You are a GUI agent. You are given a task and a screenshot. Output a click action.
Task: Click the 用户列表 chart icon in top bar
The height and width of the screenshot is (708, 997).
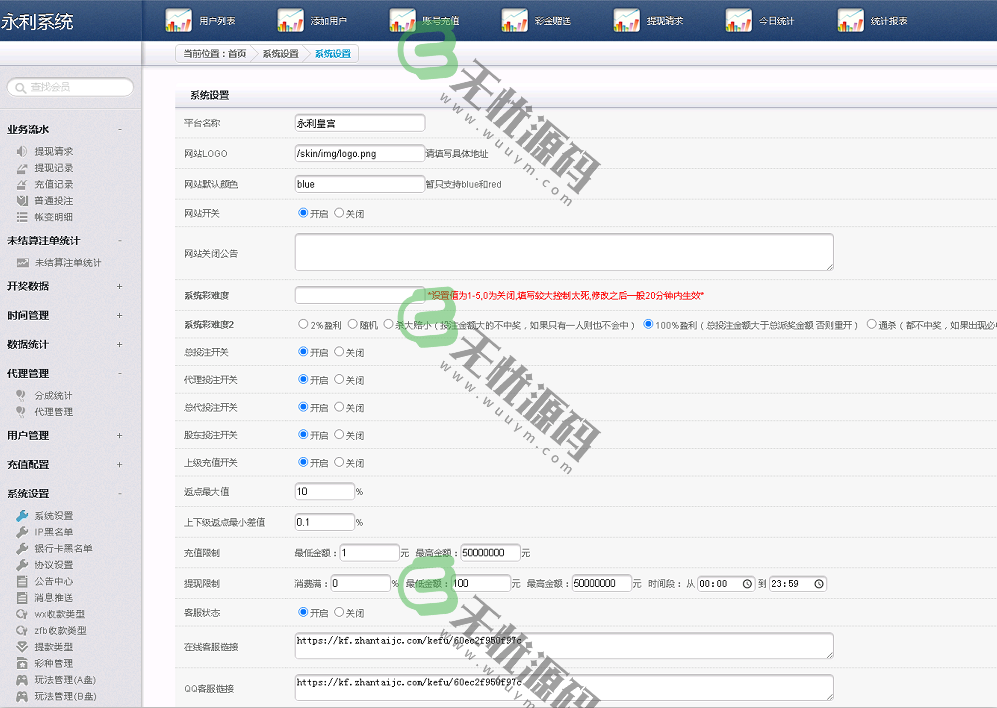pos(178,20)
